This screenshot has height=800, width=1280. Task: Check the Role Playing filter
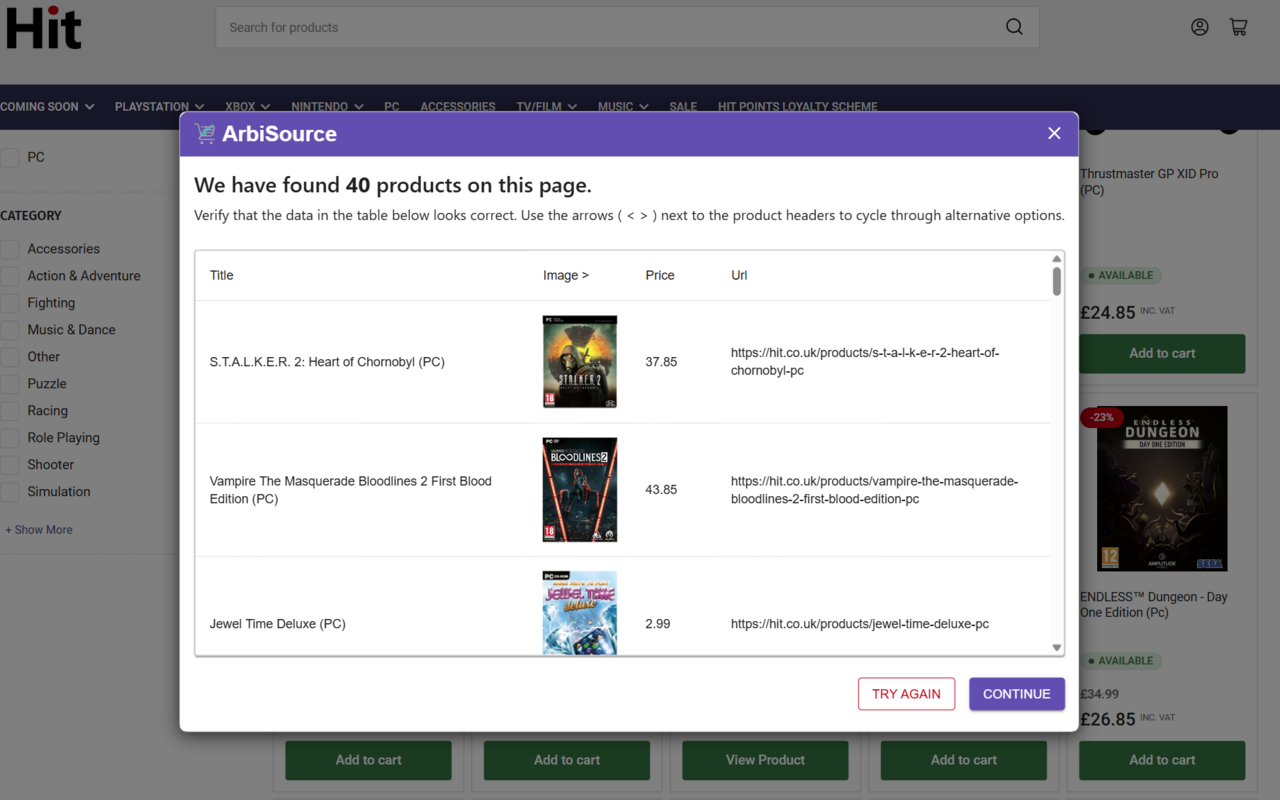point(10,438)
